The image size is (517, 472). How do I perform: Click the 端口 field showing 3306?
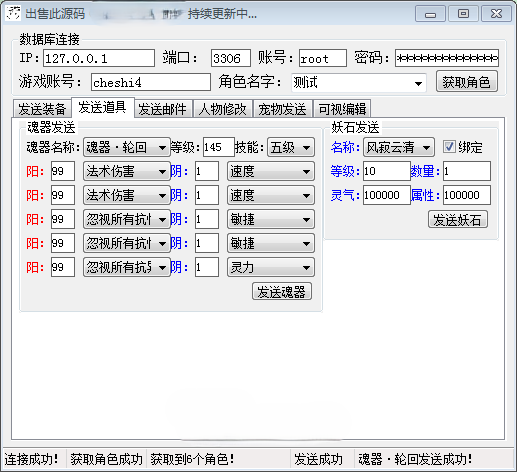(231, 58)
